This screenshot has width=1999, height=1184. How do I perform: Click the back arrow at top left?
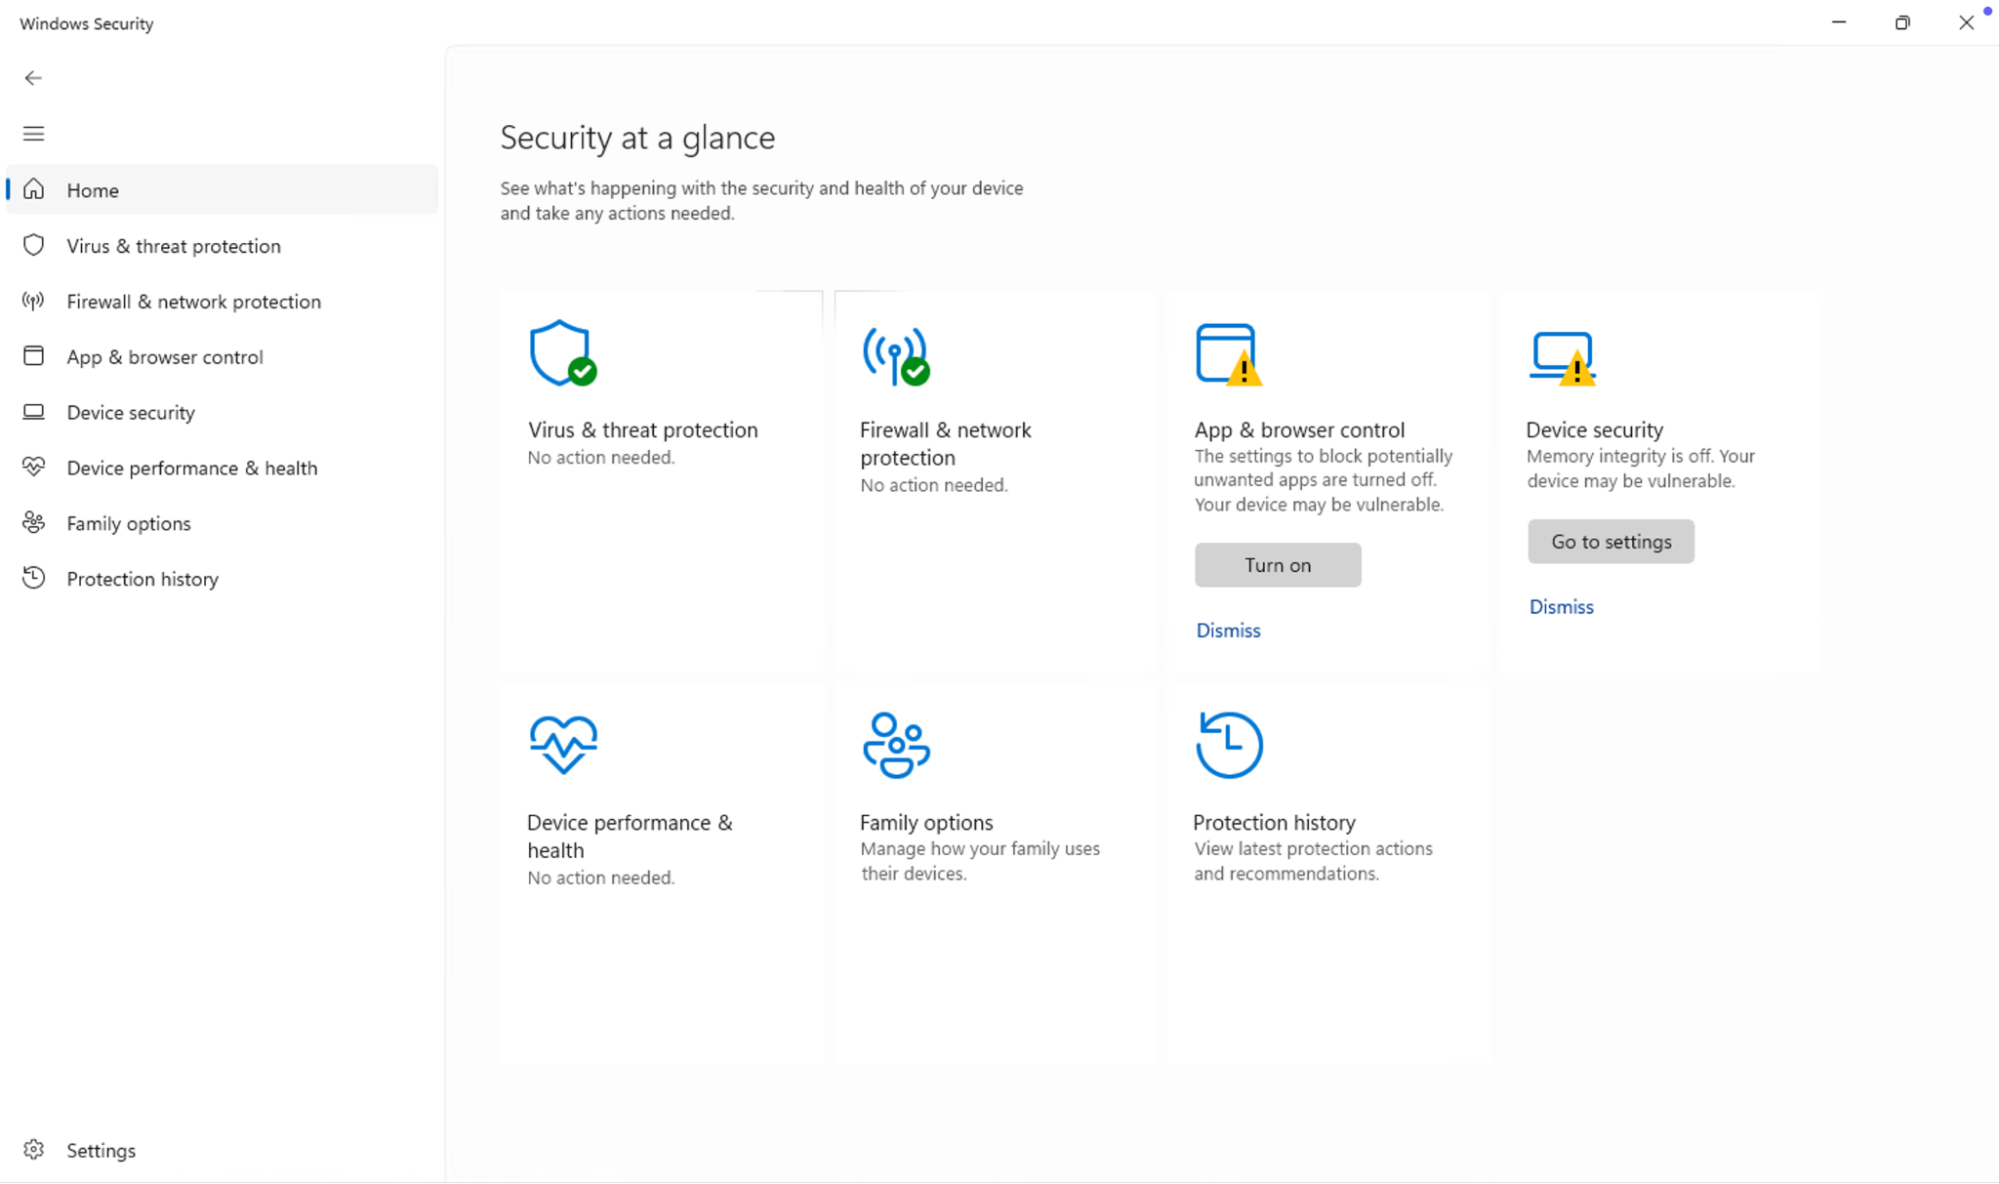click(x=33, y=77)
